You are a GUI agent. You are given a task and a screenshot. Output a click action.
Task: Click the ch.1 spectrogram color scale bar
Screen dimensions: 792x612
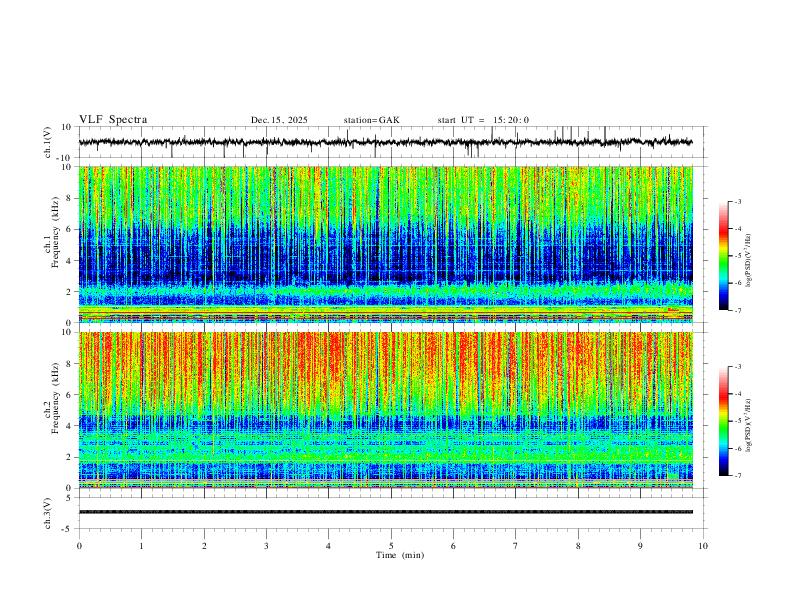(724, 256)
